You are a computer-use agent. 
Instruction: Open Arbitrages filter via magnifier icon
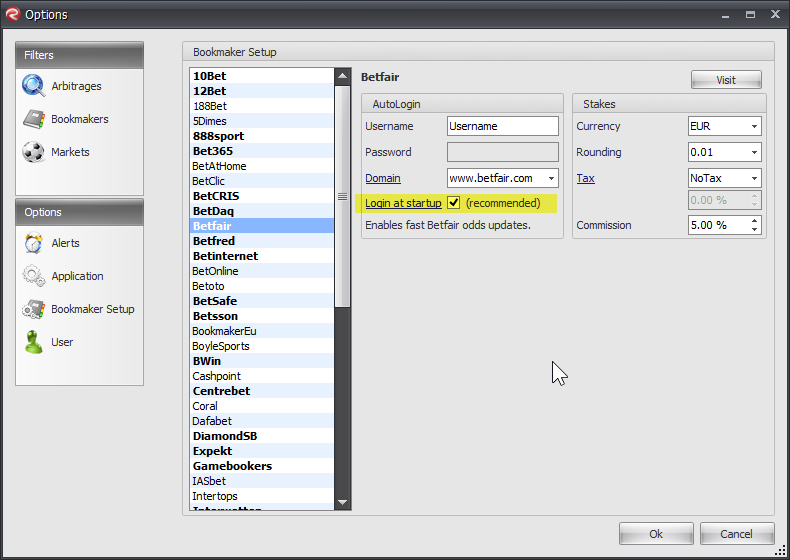point(33,86)
